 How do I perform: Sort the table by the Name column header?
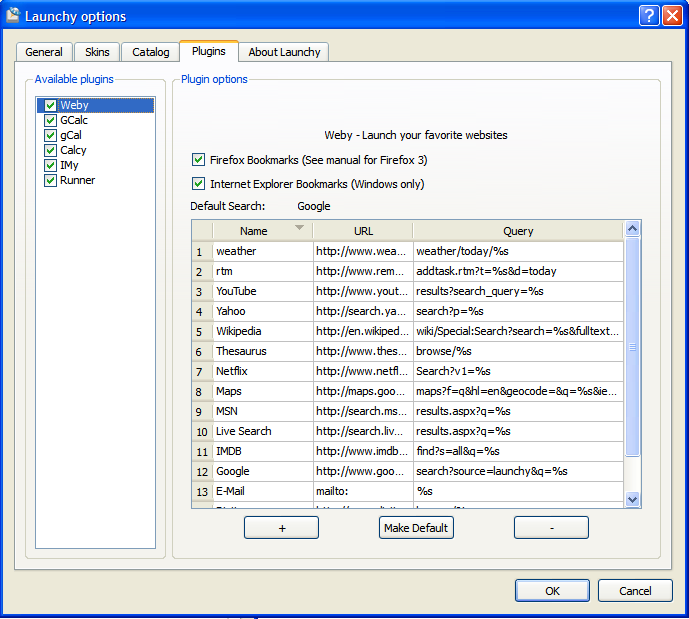(x=263, y=231)
